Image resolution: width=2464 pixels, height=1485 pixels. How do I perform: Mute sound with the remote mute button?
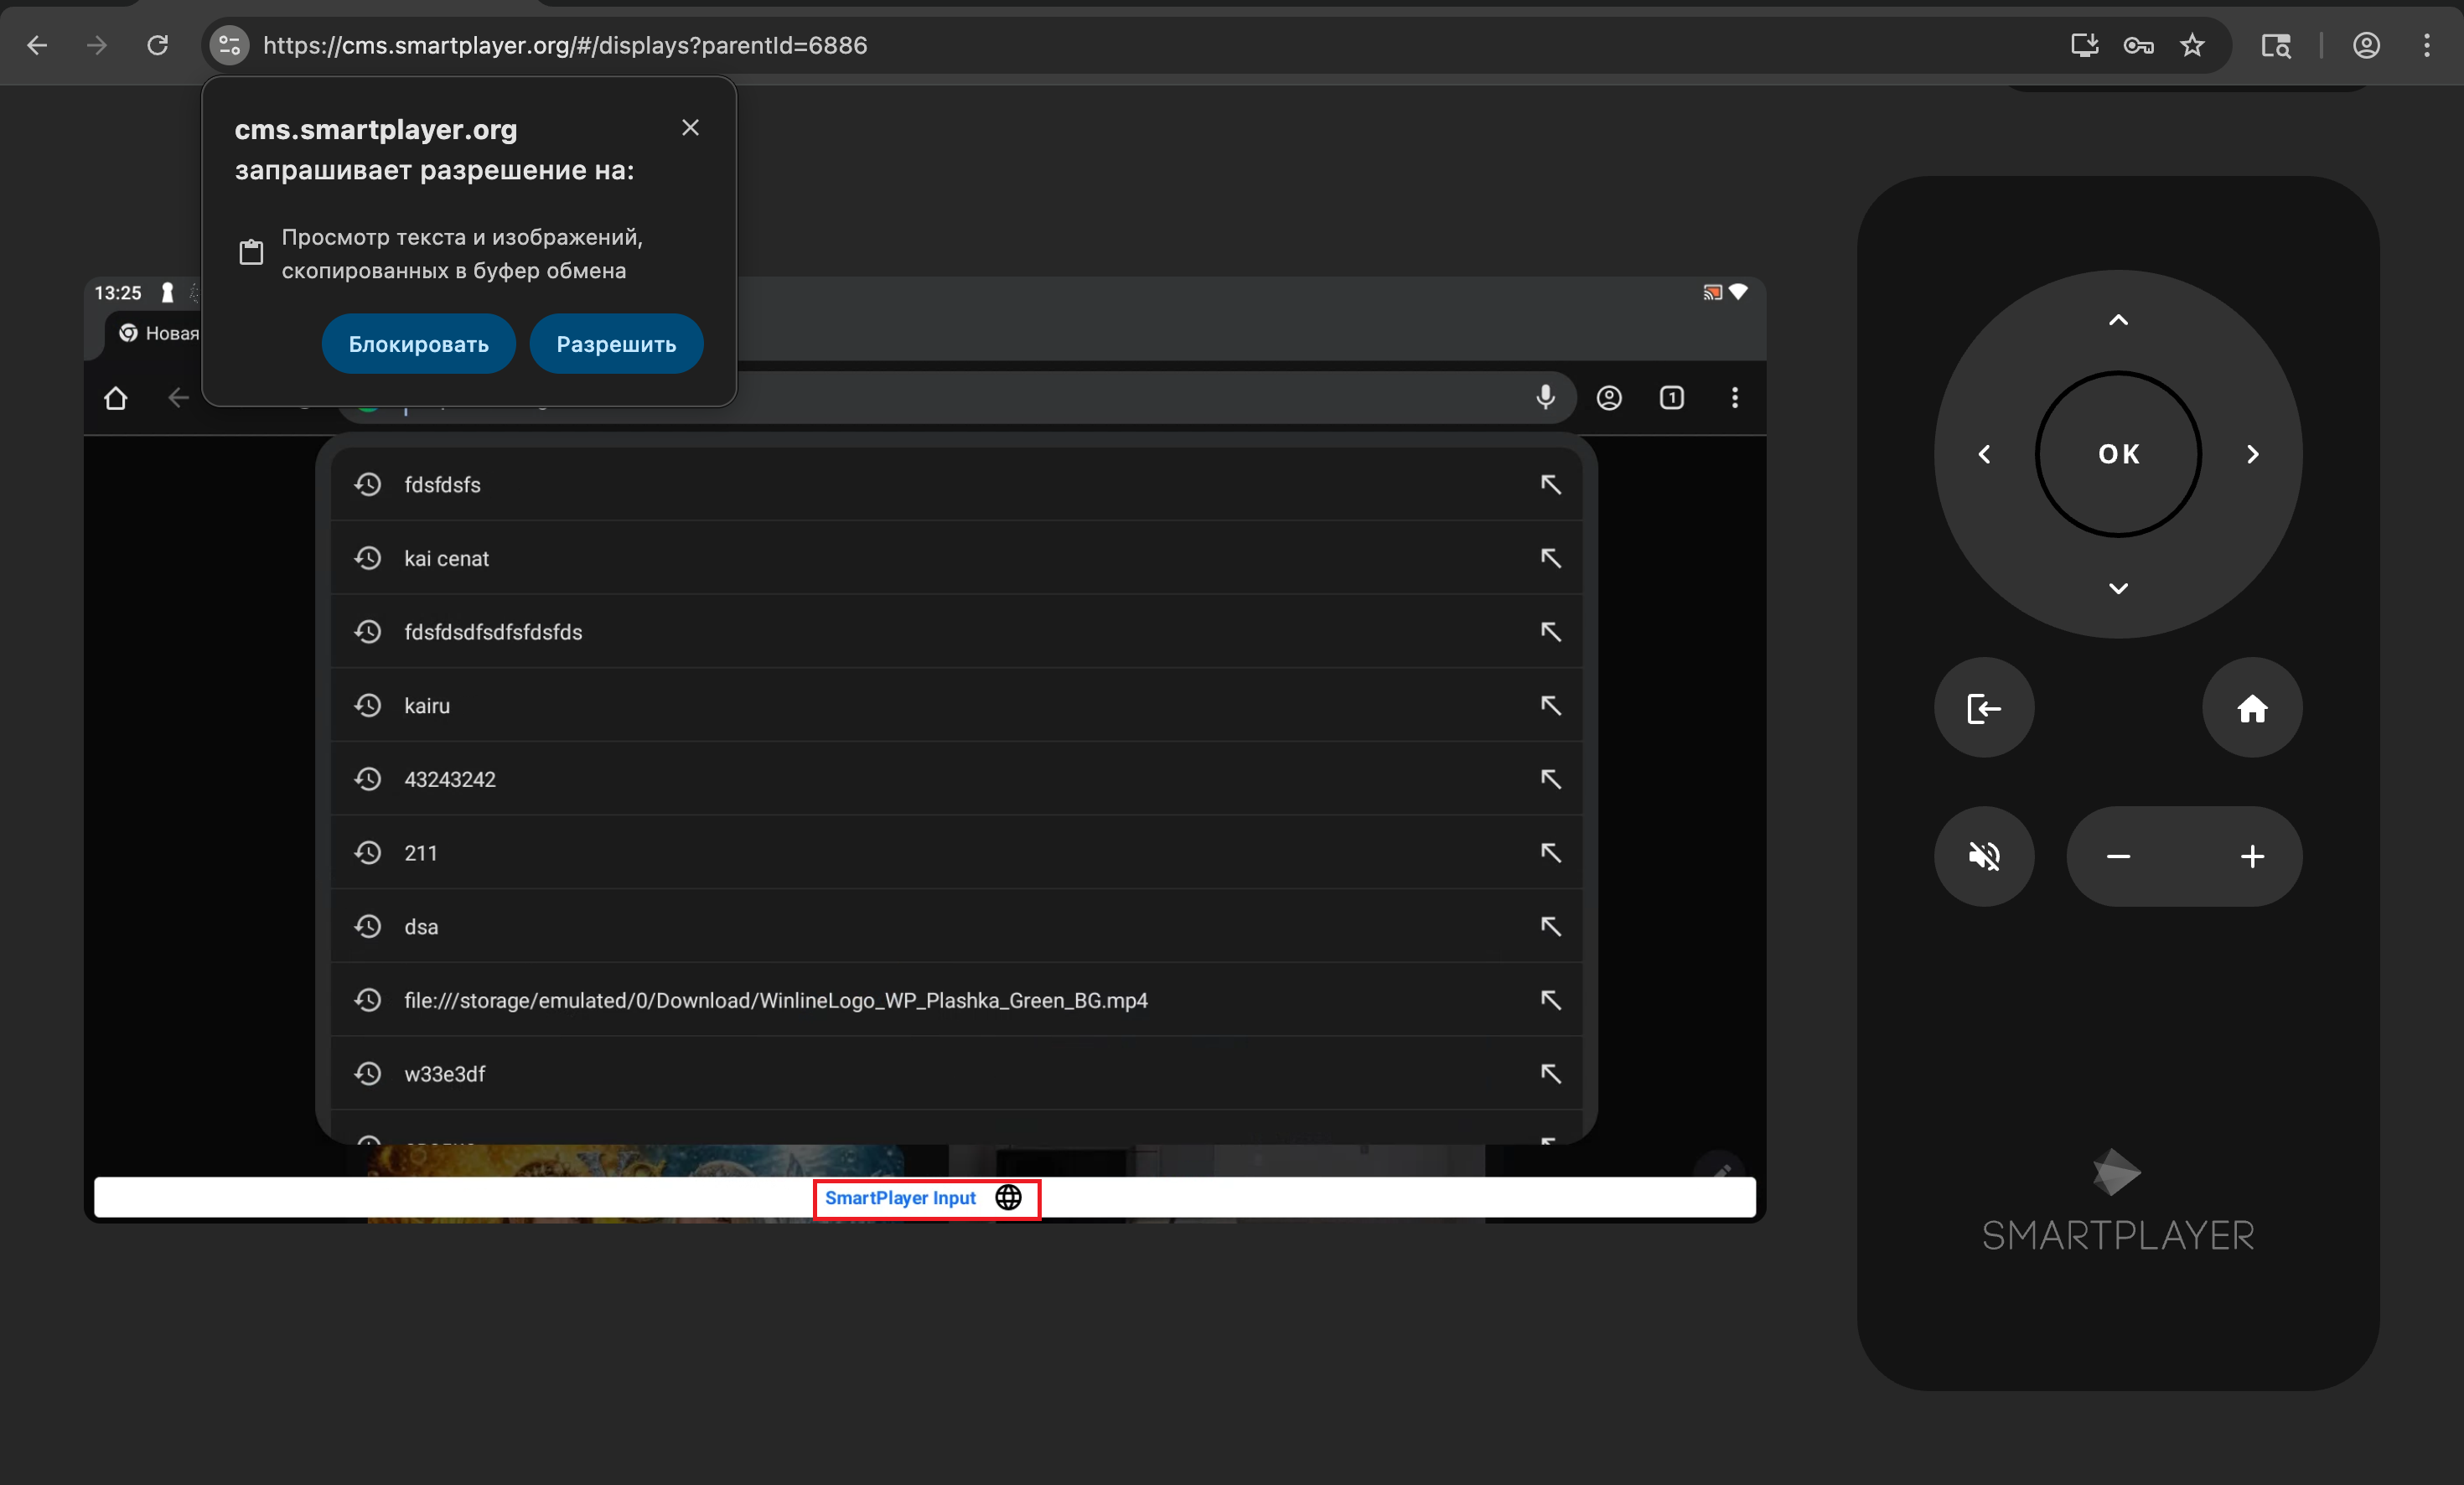(x=1983, y=856)
